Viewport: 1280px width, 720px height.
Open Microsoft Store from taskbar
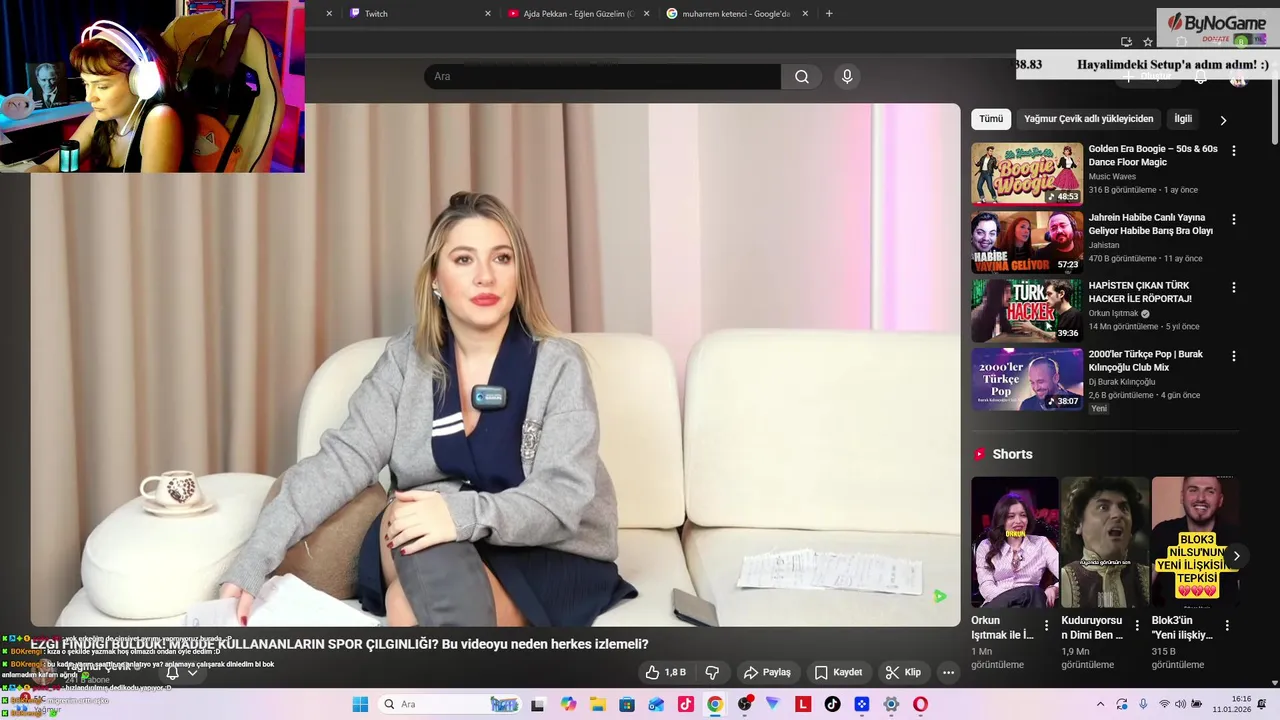coord(627,704)
